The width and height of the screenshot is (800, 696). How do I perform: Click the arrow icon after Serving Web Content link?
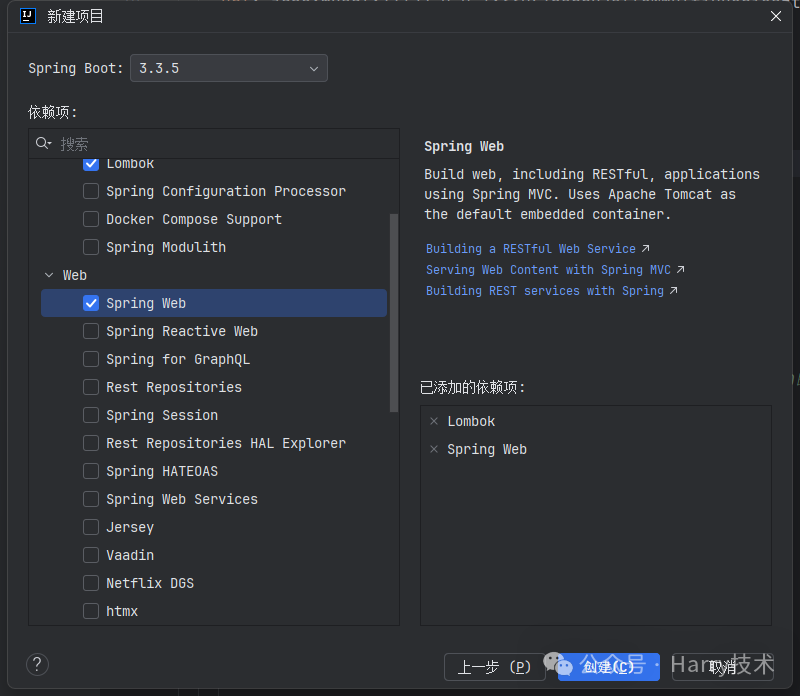(x=680, y=270)
